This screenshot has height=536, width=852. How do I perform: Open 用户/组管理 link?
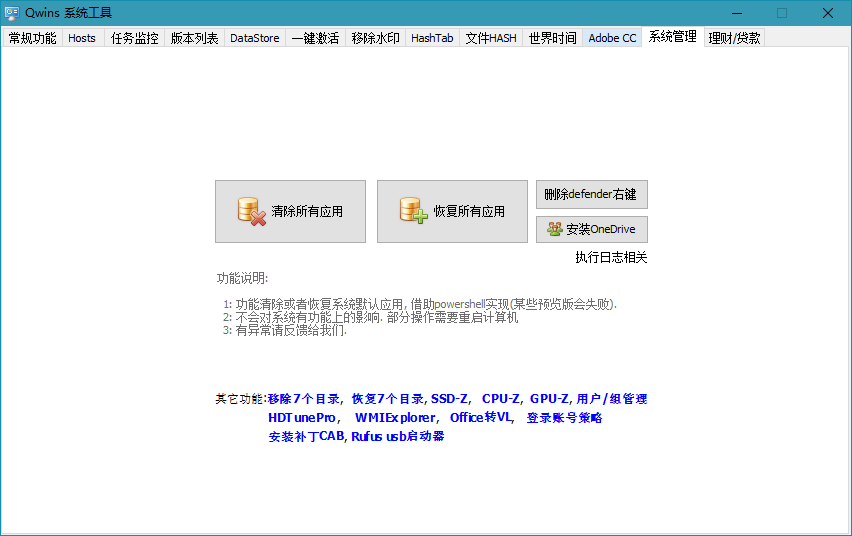click(612, 399)
